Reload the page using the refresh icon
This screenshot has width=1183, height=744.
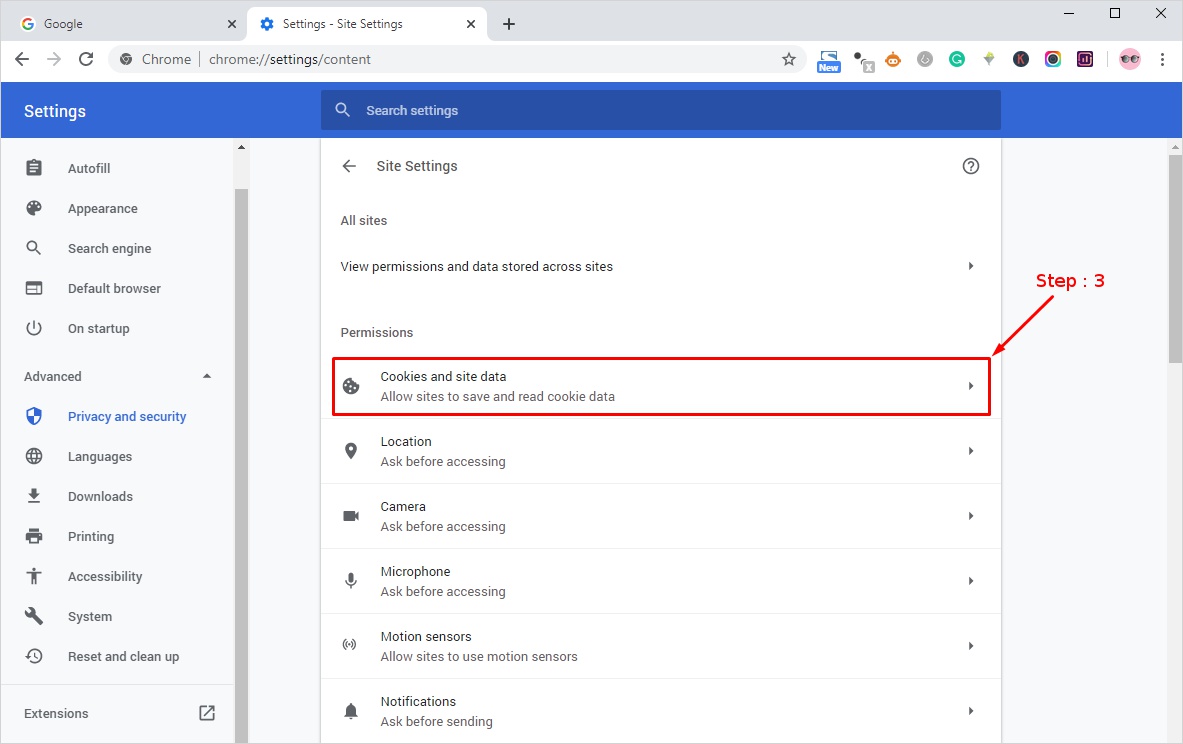pos(86,59)
